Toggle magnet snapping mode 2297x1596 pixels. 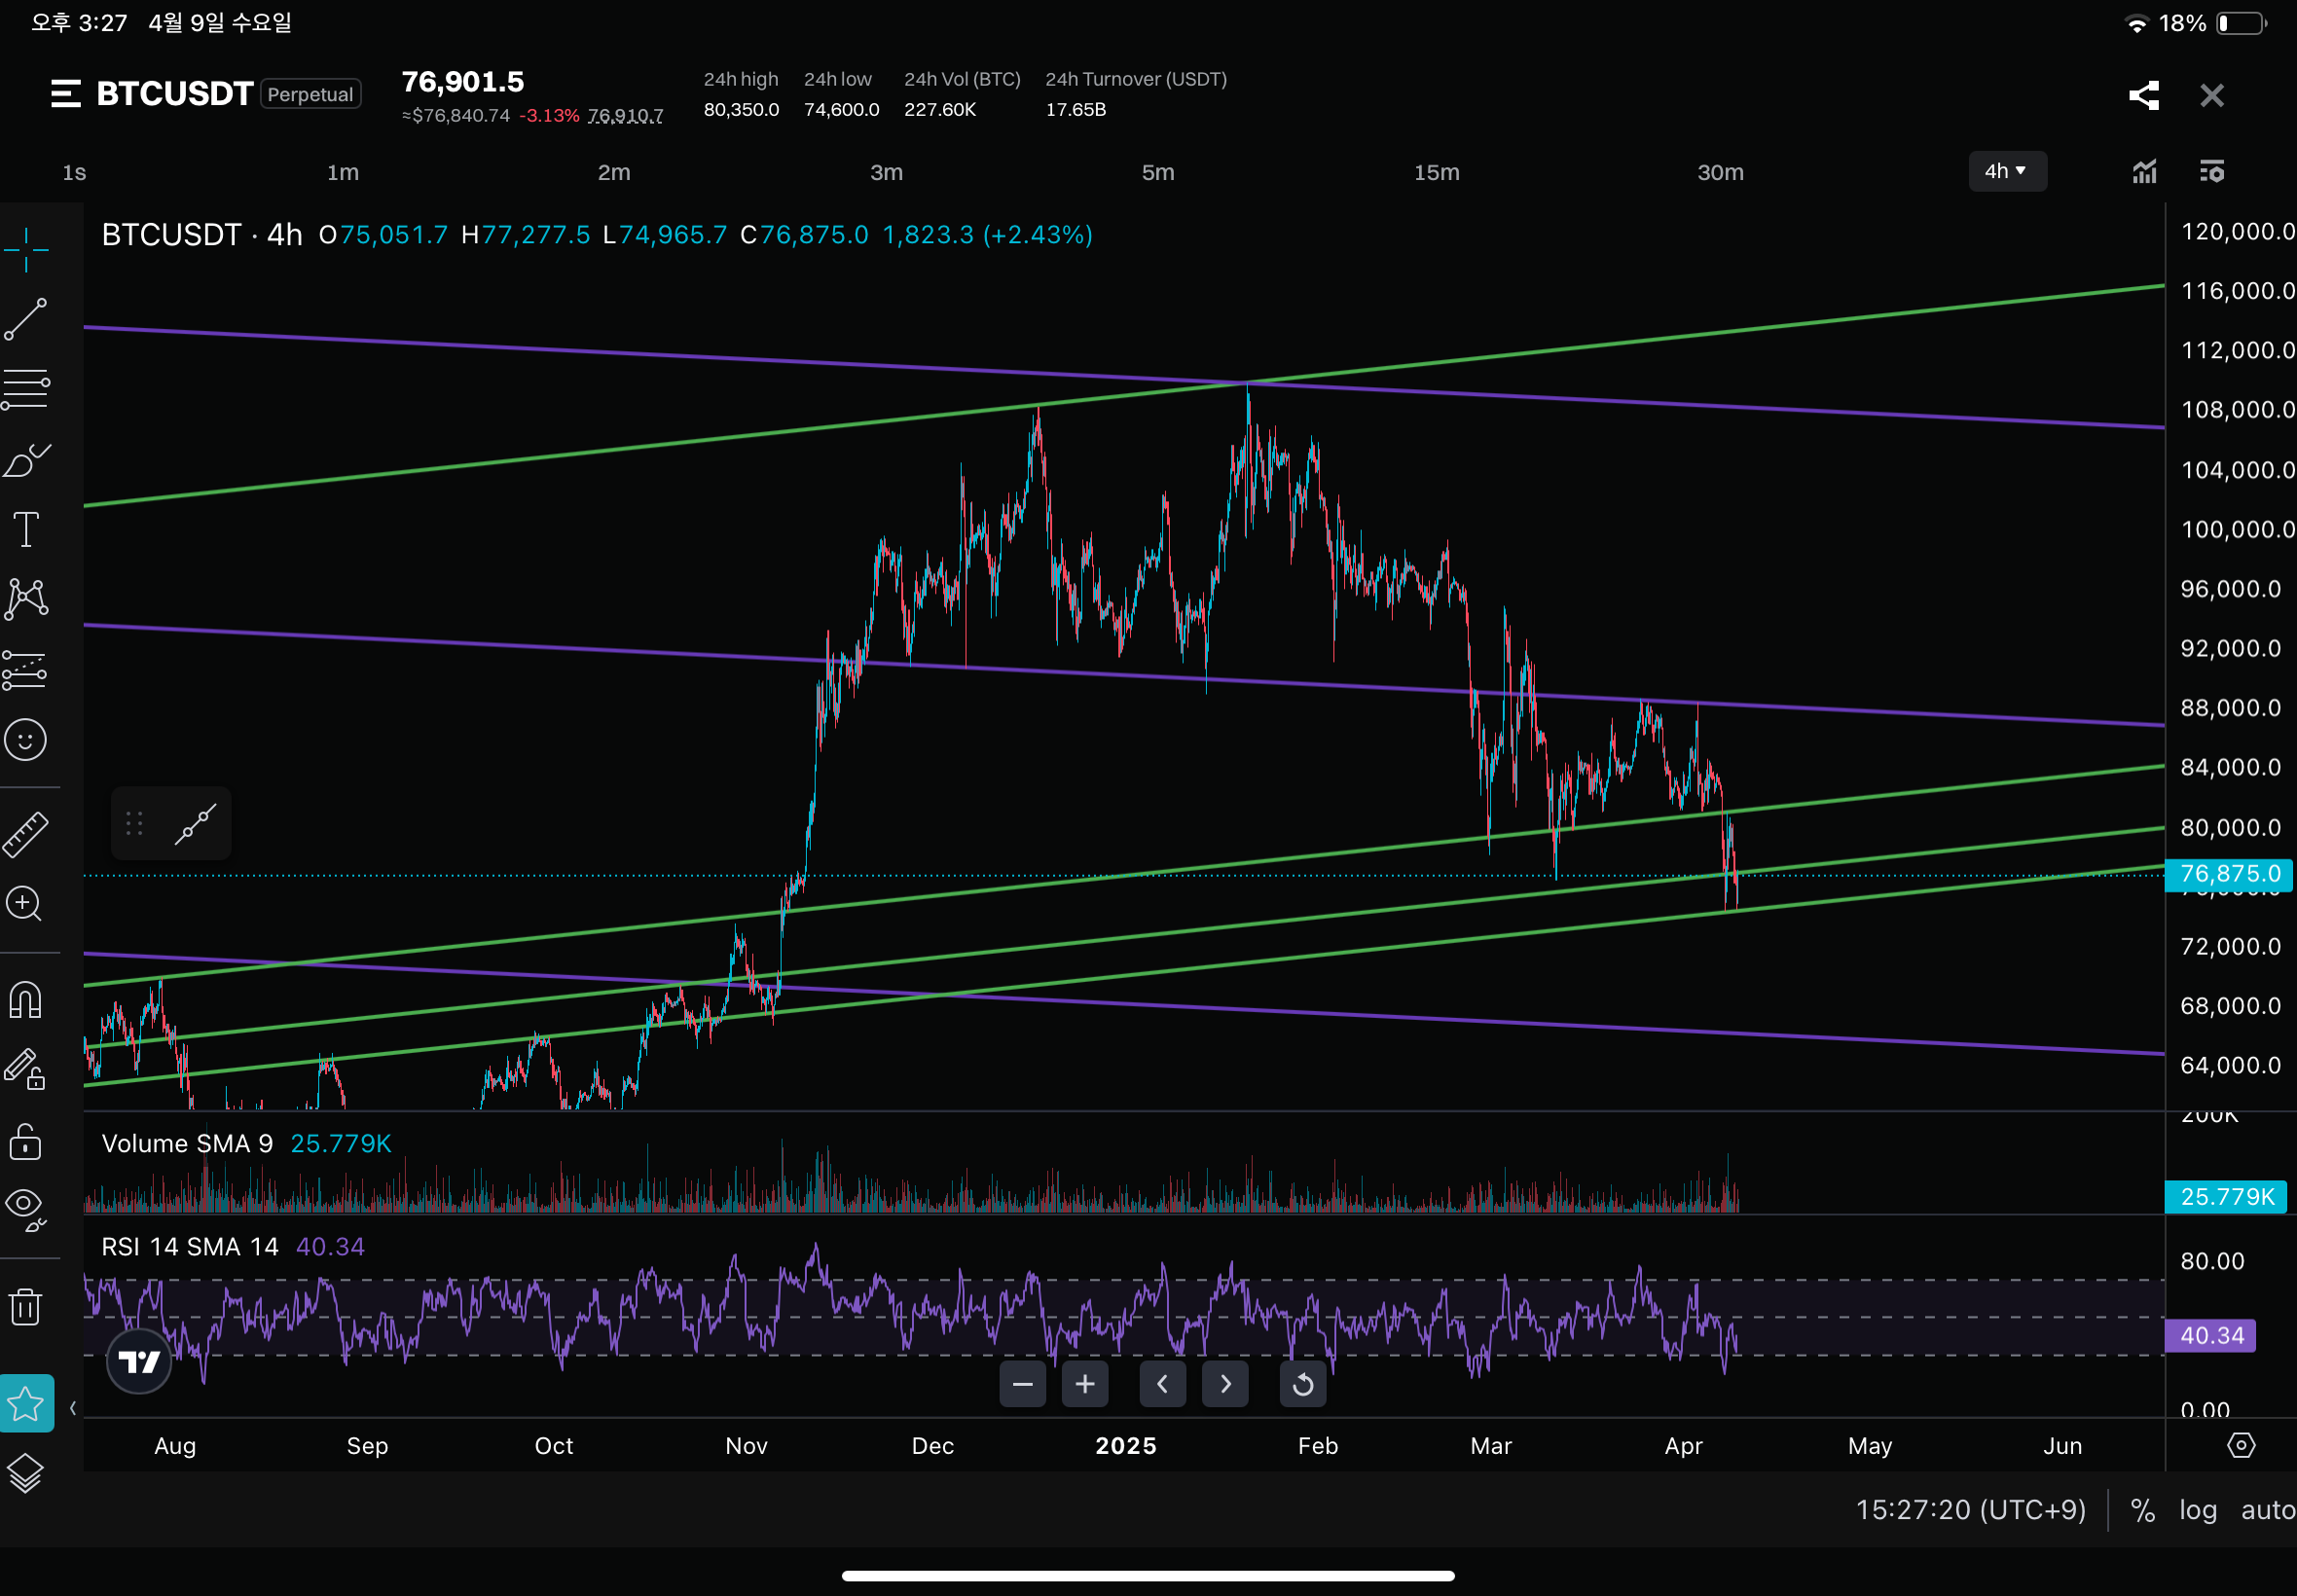(x=26, y=999)
